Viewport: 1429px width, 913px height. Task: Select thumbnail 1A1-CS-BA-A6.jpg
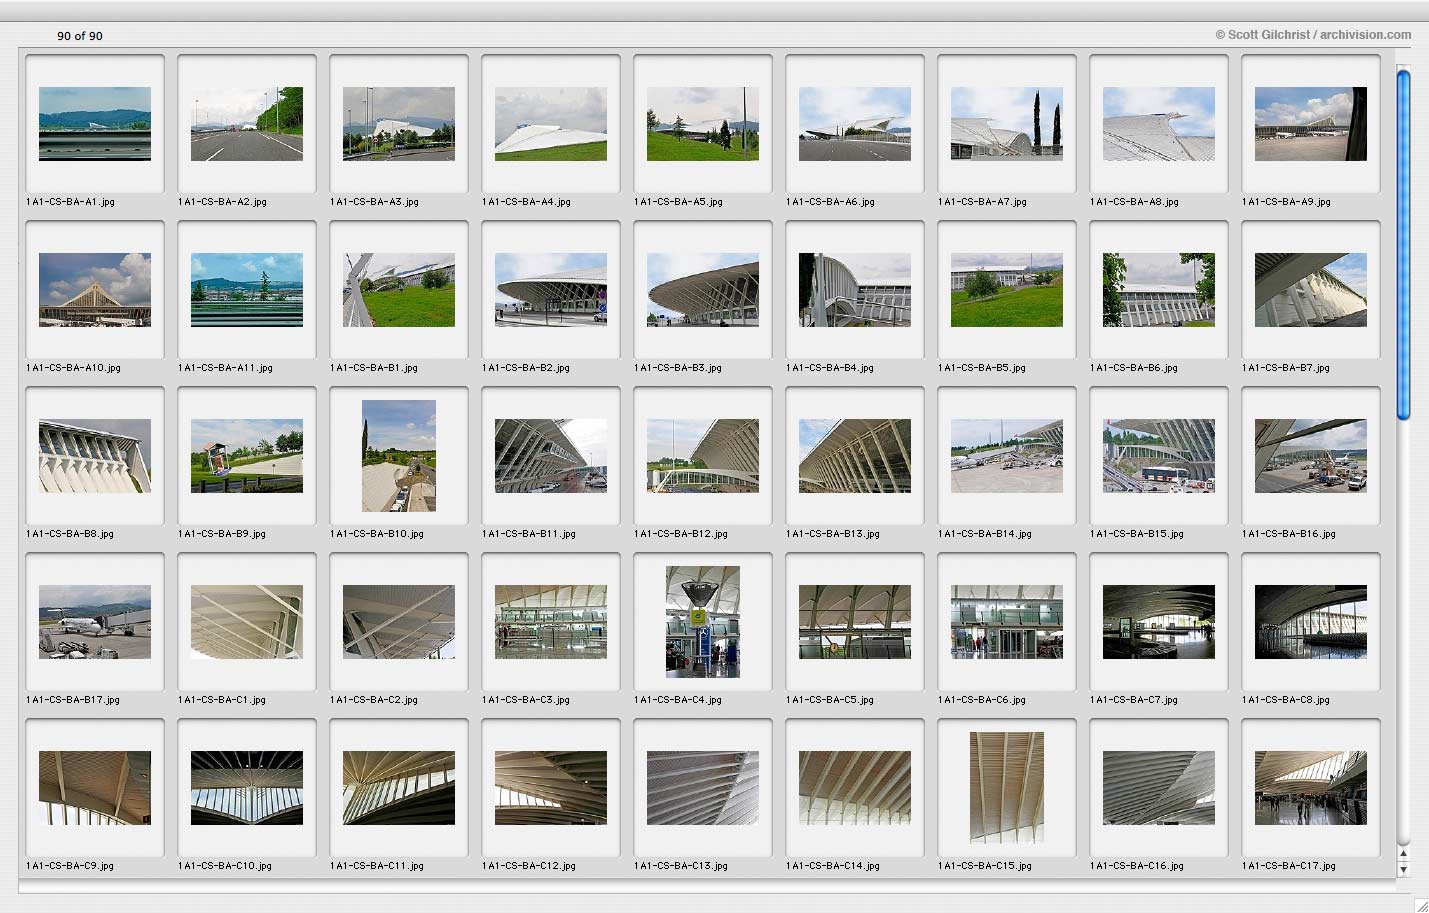855,124
